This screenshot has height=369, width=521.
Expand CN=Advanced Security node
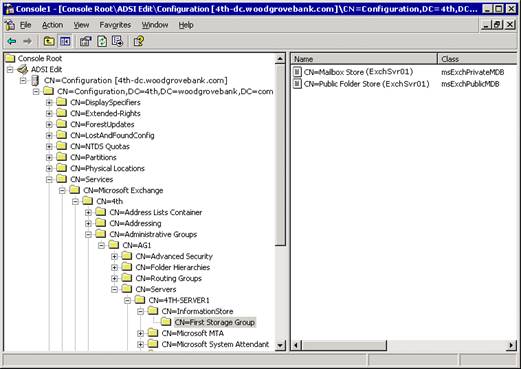[x=114, y=257]
